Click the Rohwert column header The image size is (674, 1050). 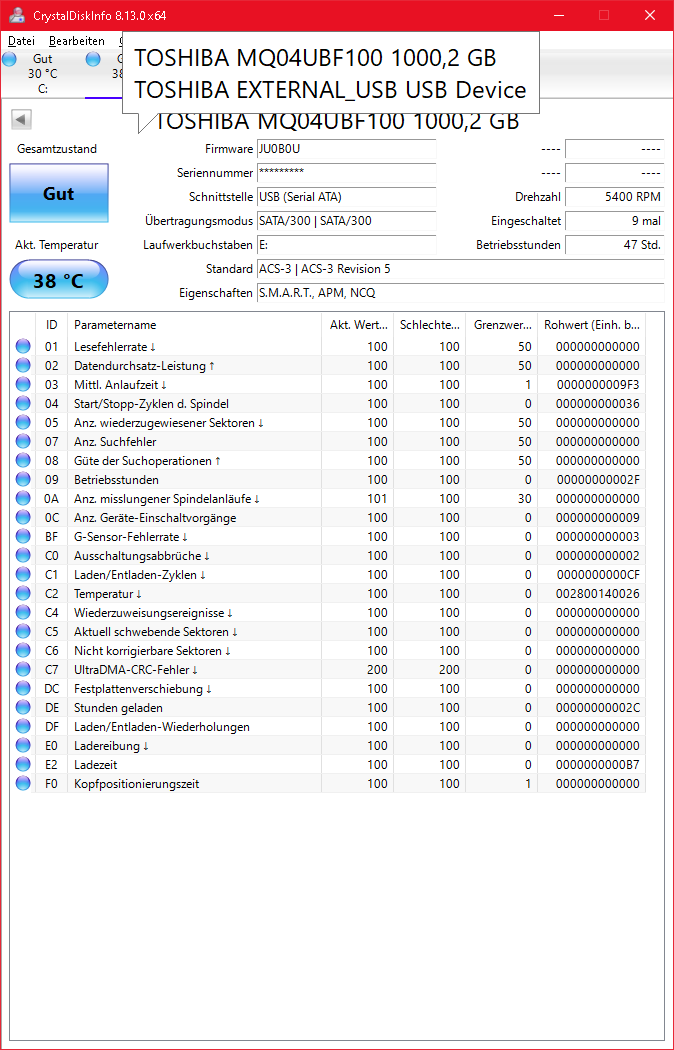[x=592, y=325]
